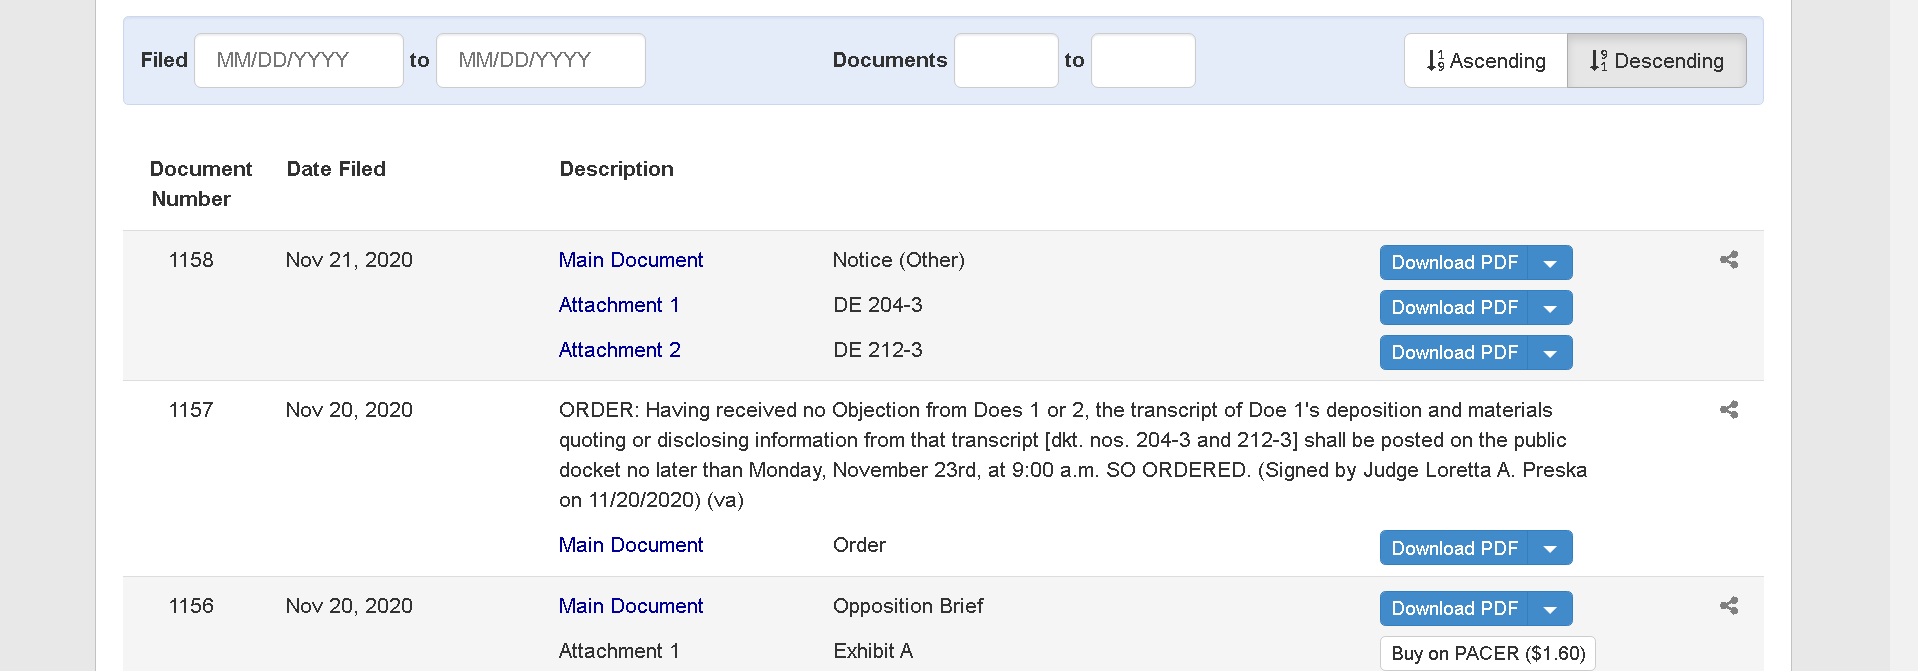Image resolution: width=1919 pixels, height=671 pixels.
Task: Download PDF of attachment DE 204-3
Action: (x=1454, y=308)
